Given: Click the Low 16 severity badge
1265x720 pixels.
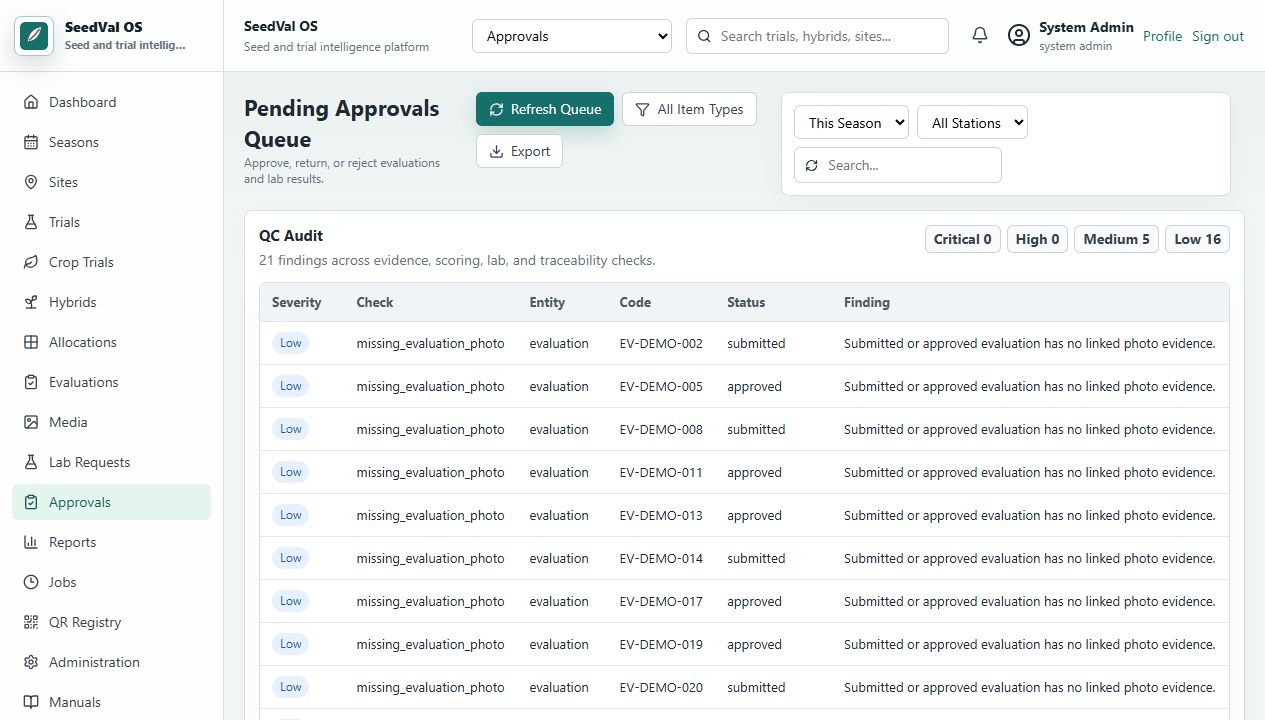Looking at the screenshot, I should tap(1197, 239).
